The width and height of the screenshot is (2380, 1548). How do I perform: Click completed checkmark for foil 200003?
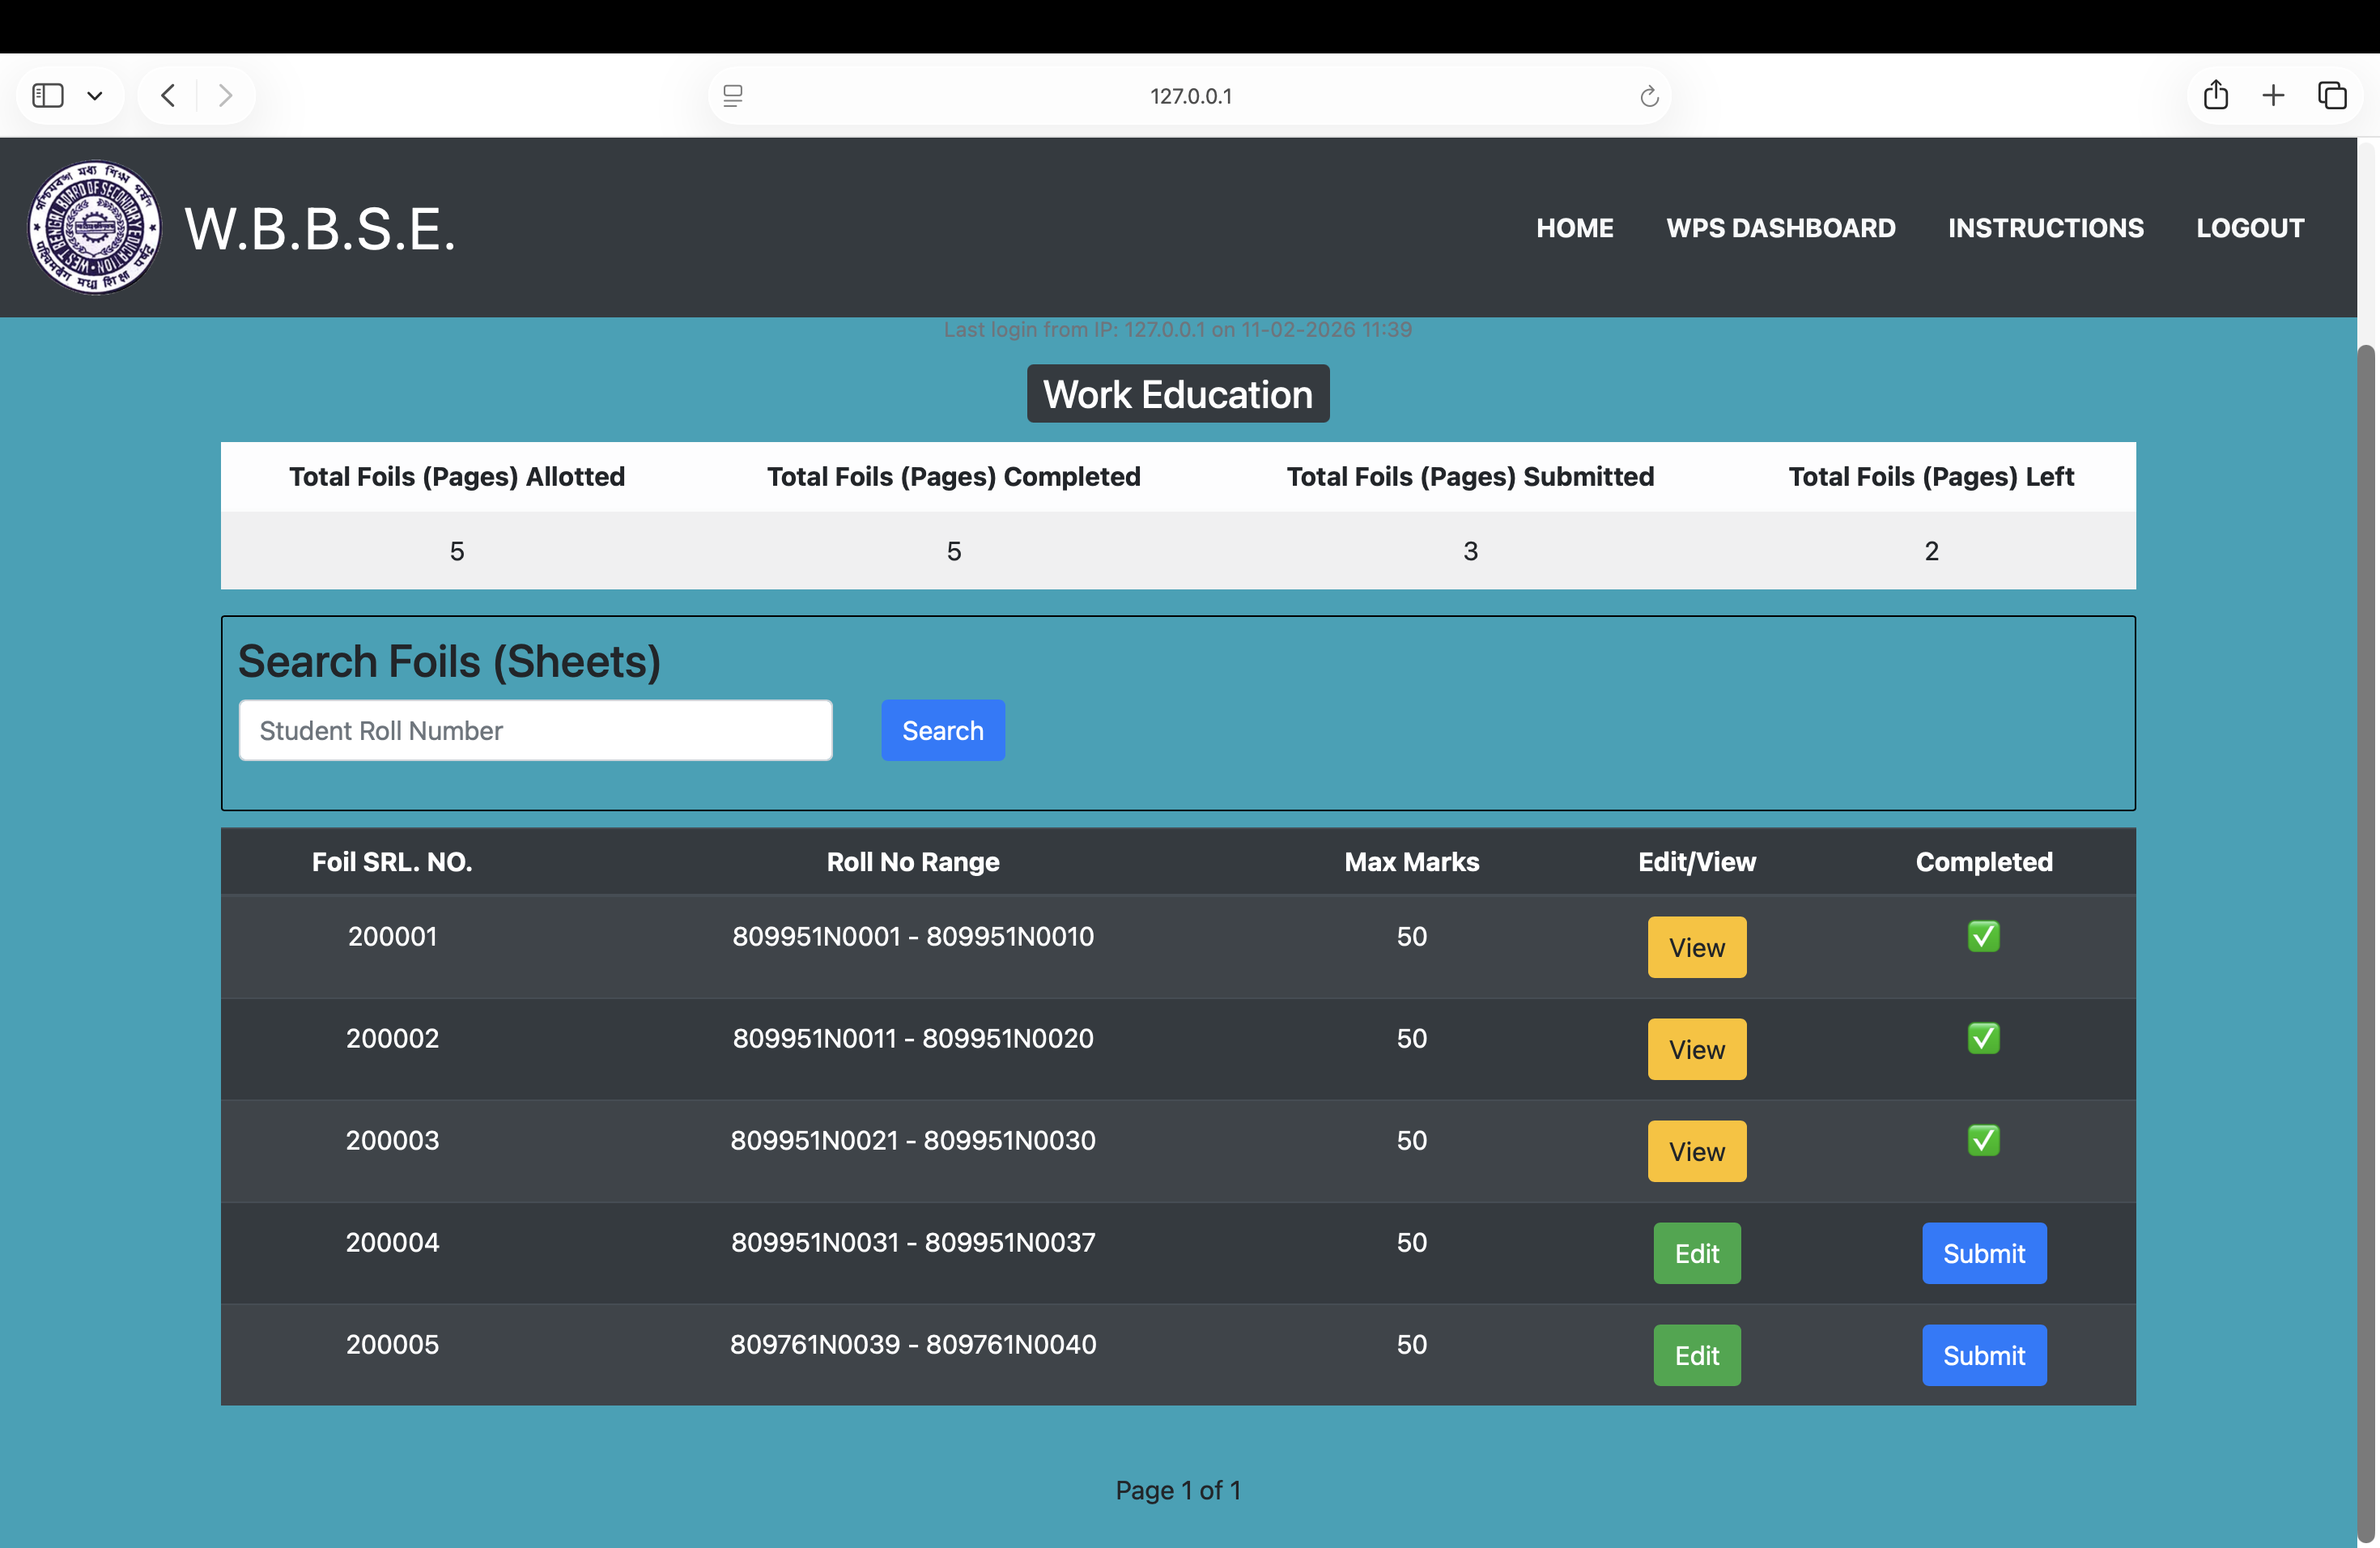[1983, 1140]
